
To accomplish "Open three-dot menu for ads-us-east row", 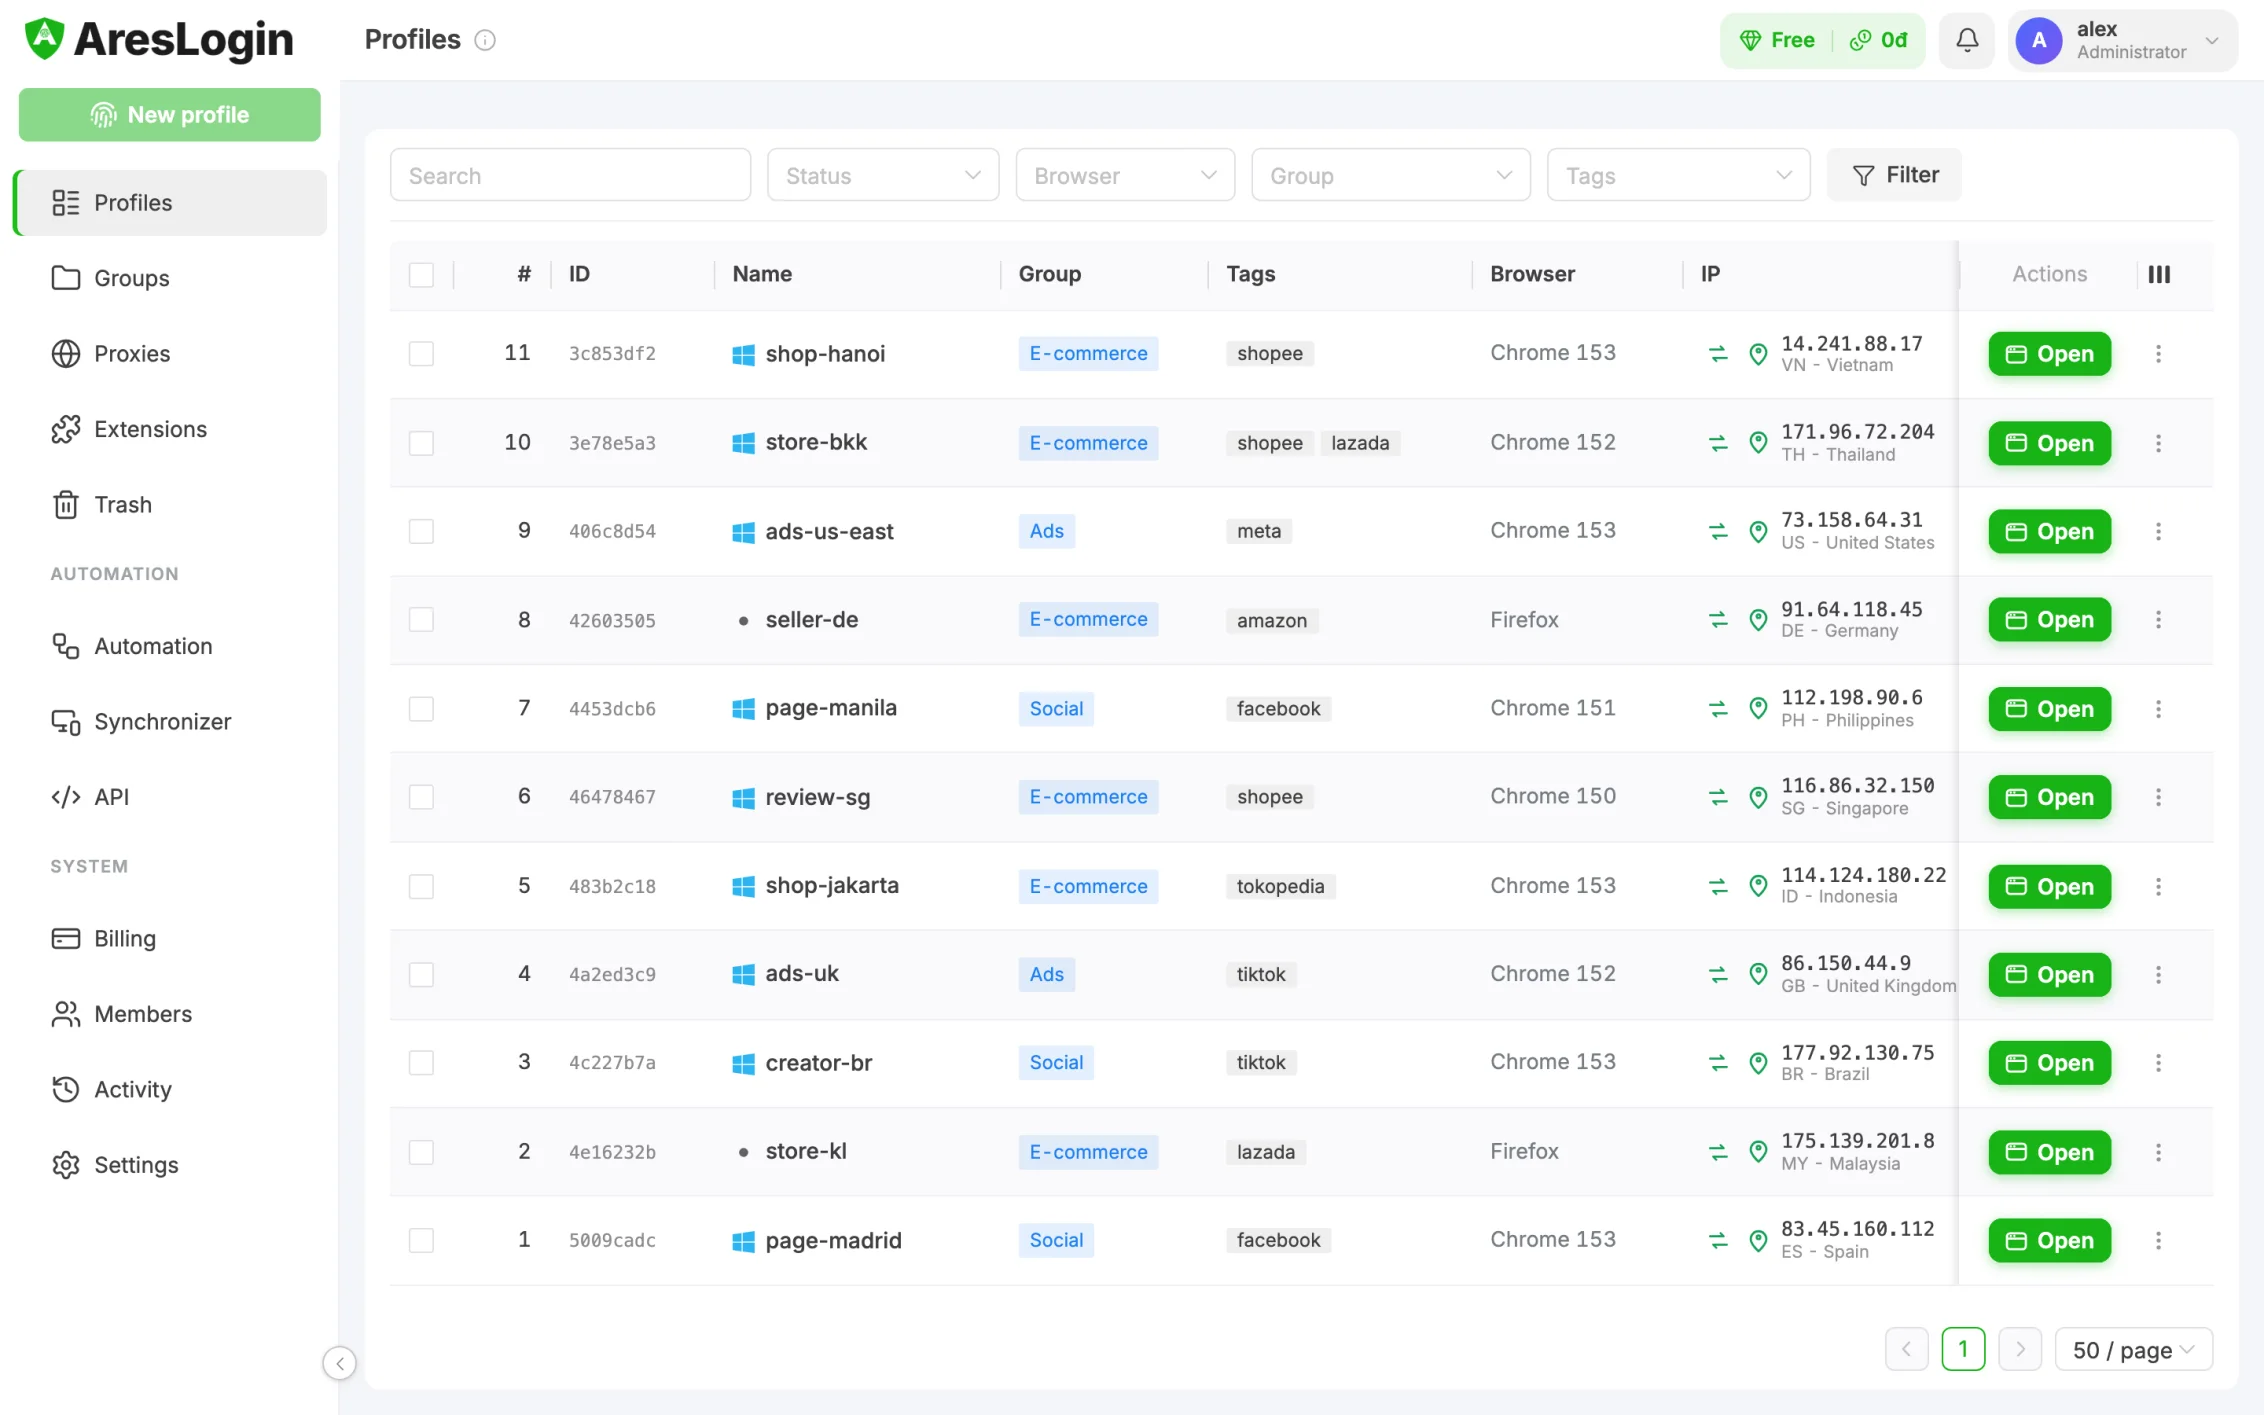I will tap(2158, 532).
